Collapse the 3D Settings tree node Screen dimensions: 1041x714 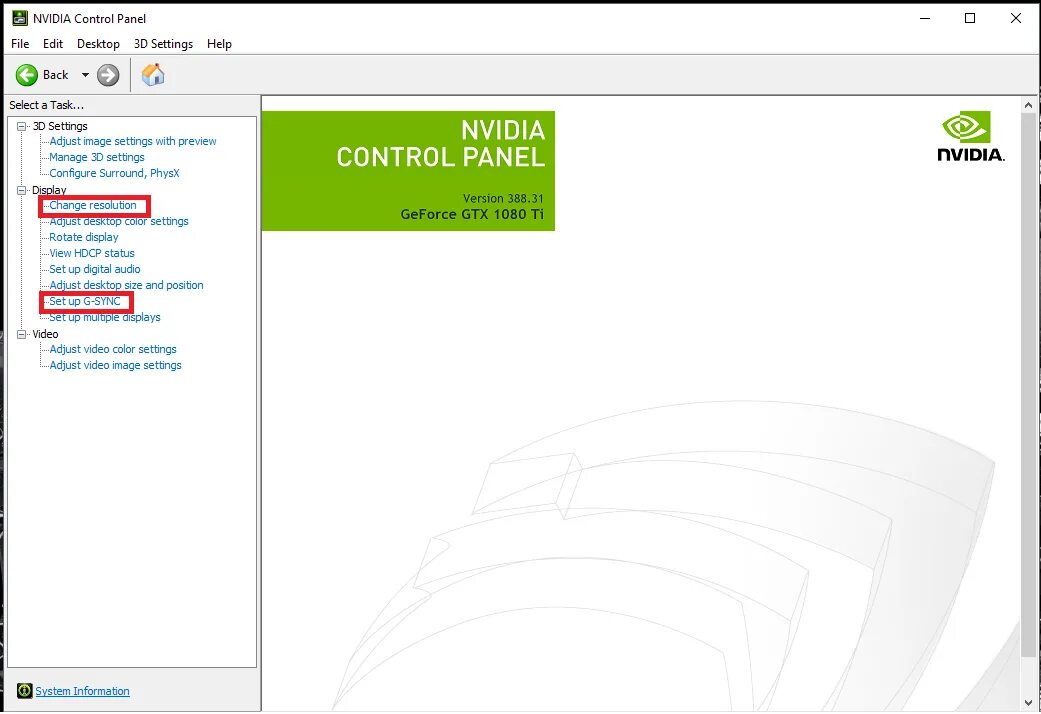point(21,126)
